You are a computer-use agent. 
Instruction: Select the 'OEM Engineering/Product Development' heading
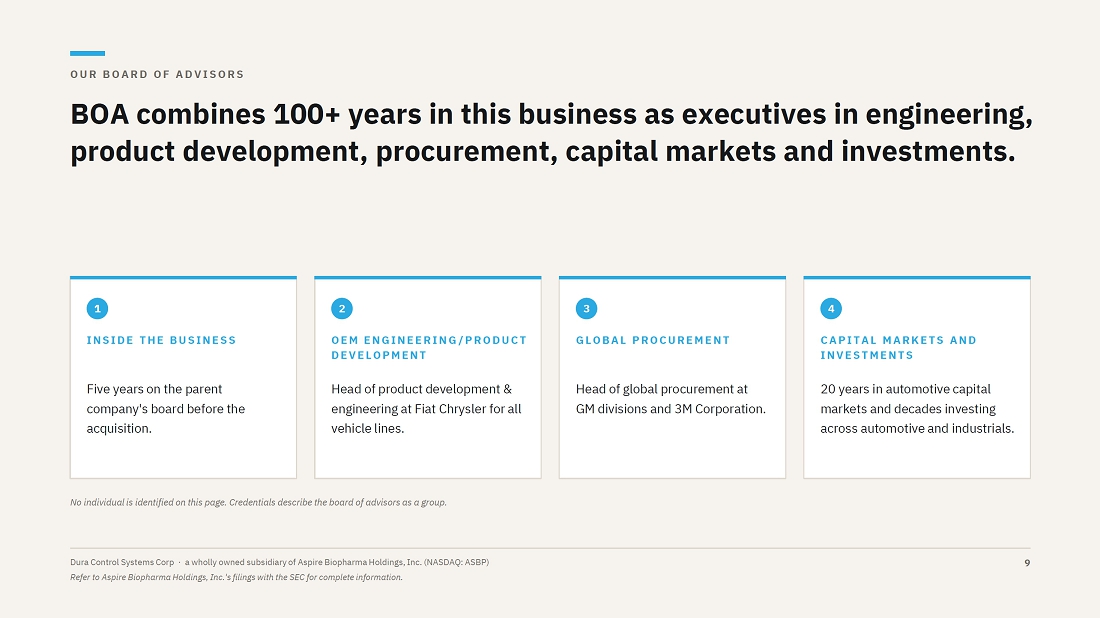coord(429,348)
